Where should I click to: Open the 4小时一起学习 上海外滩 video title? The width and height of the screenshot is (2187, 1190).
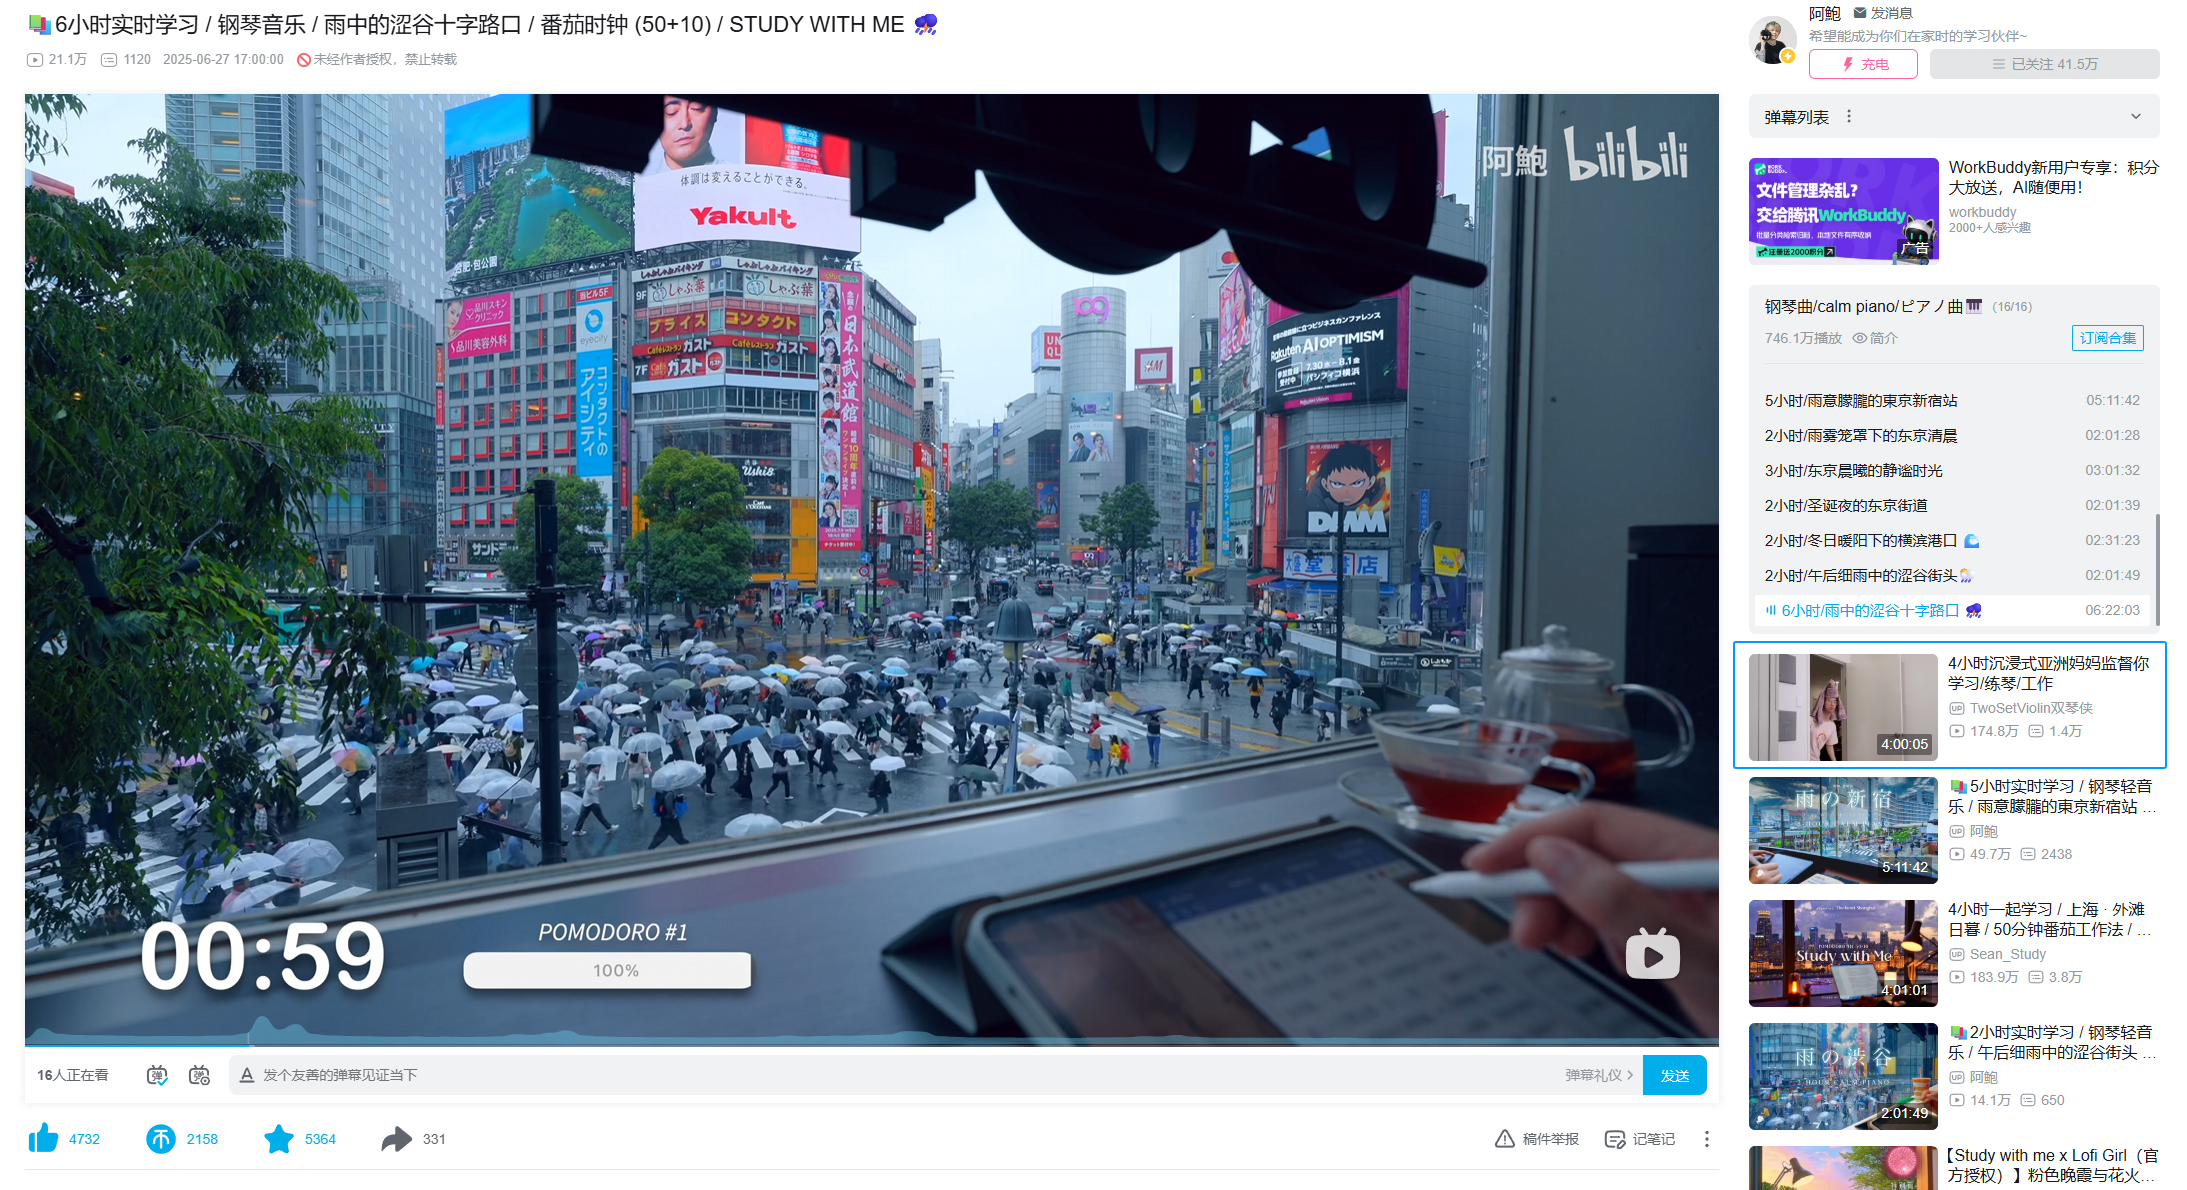[x=2050, y=919]
